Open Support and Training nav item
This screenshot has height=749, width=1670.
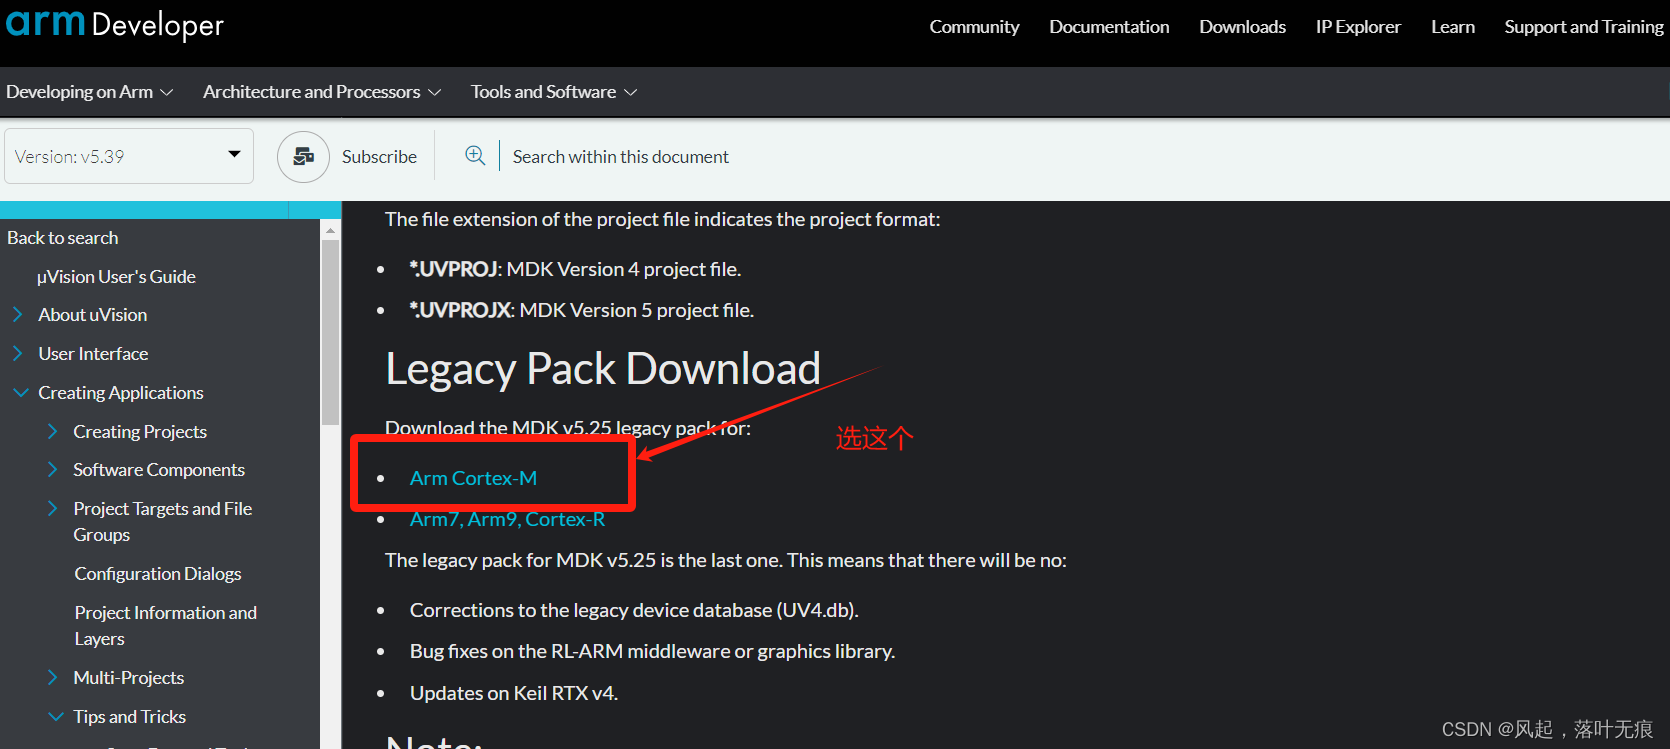click(x=1584, y=27)
